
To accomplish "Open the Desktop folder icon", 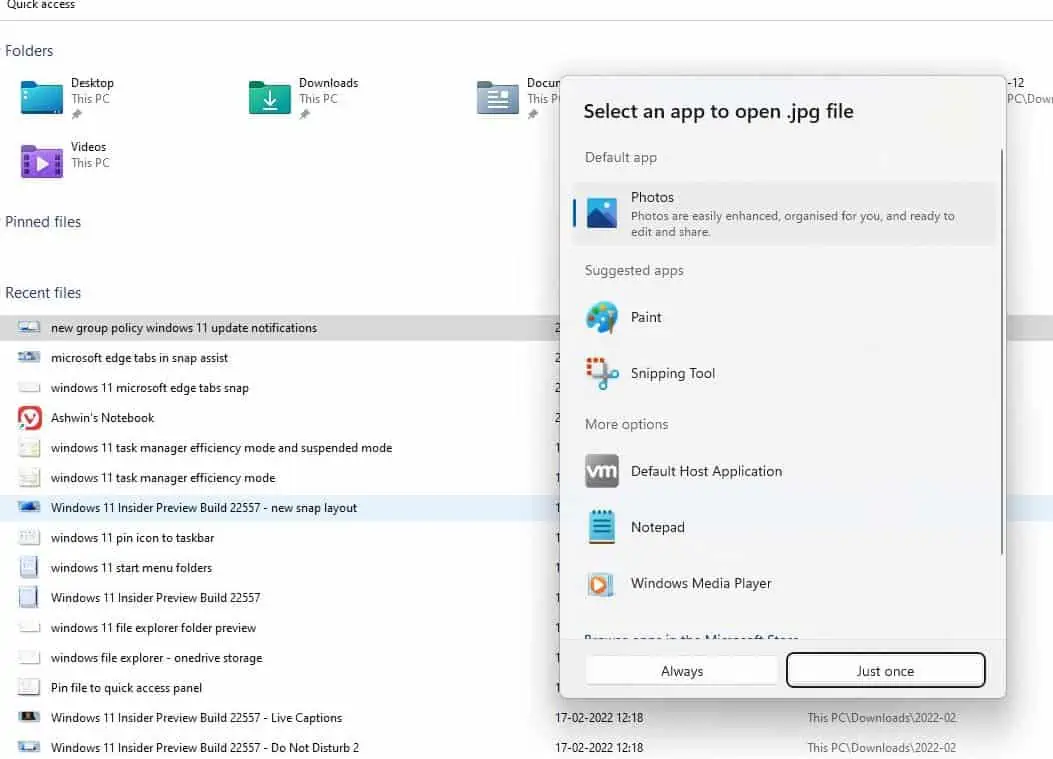I will pos(42,97).
